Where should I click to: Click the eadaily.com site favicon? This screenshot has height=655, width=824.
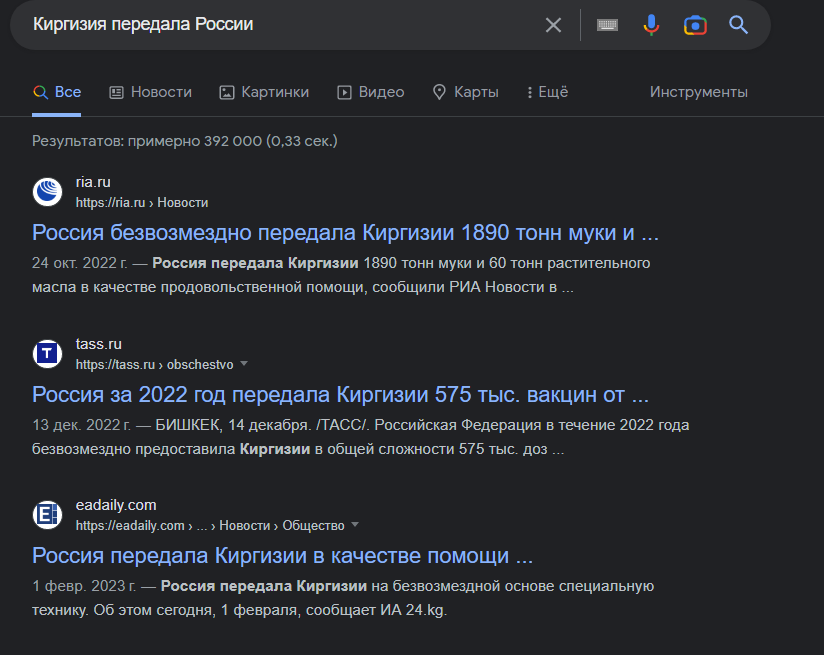point(47,515)
